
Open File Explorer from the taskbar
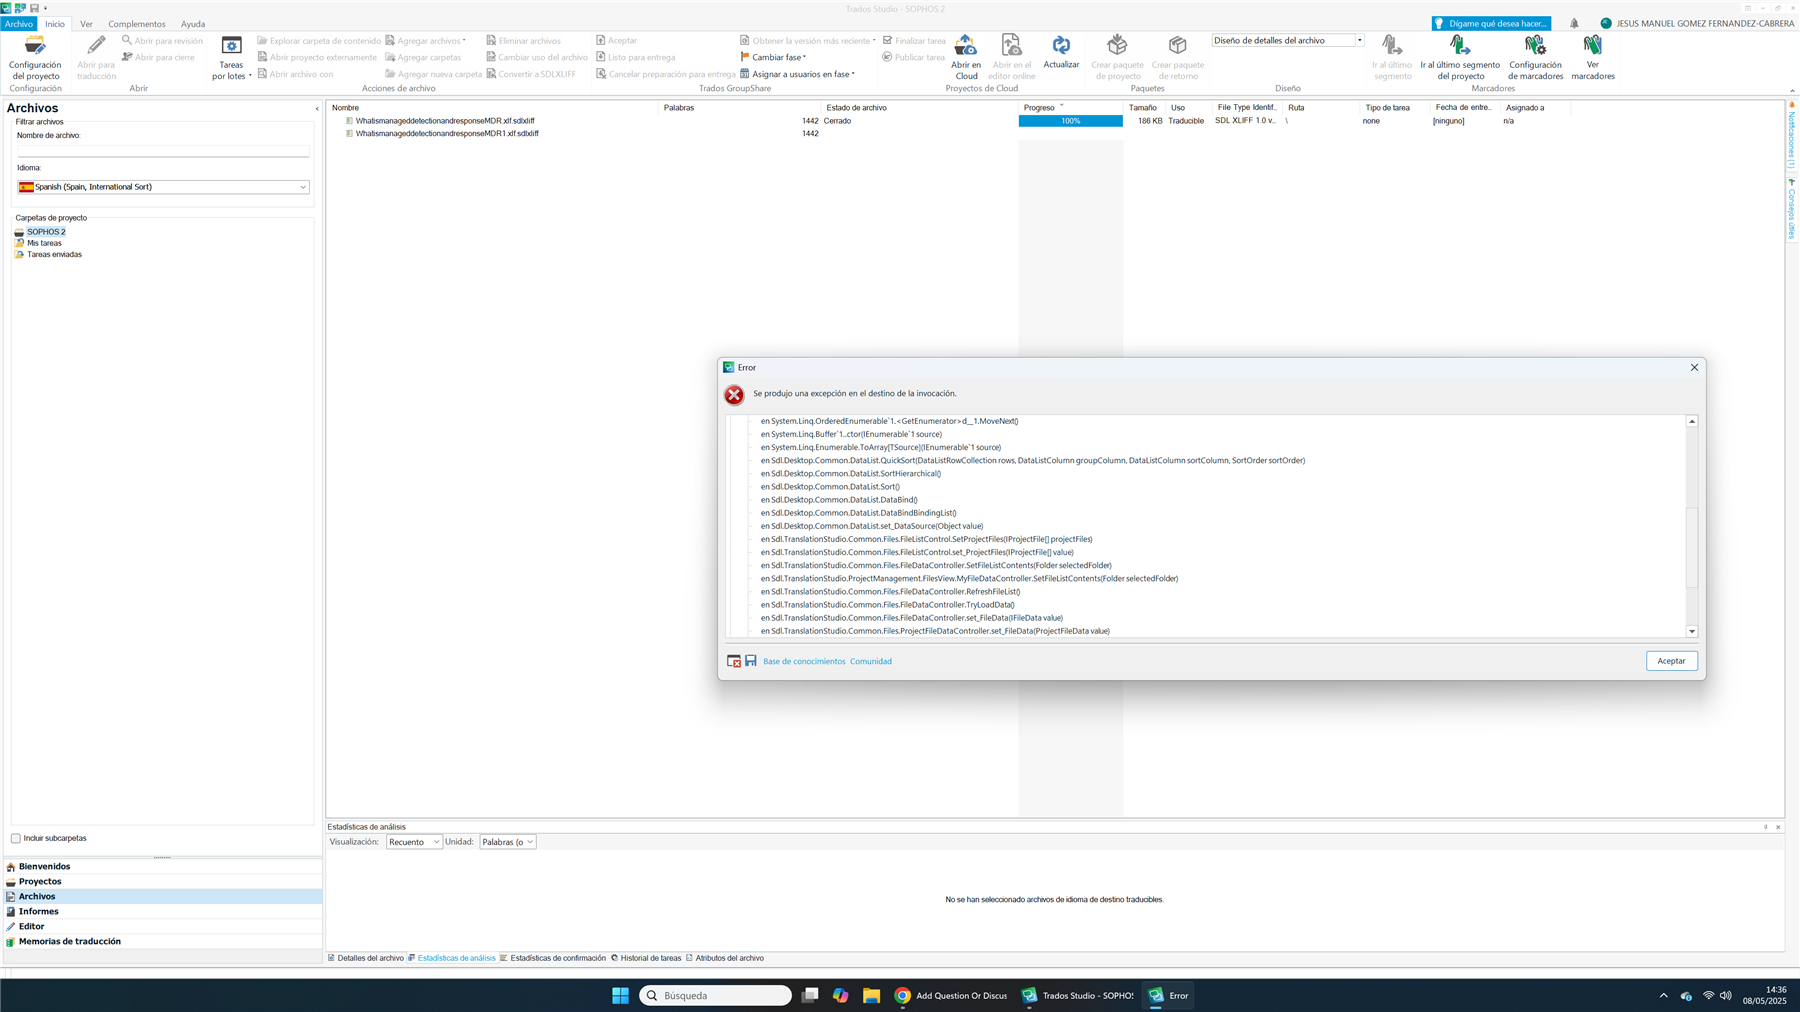point(871,995)
